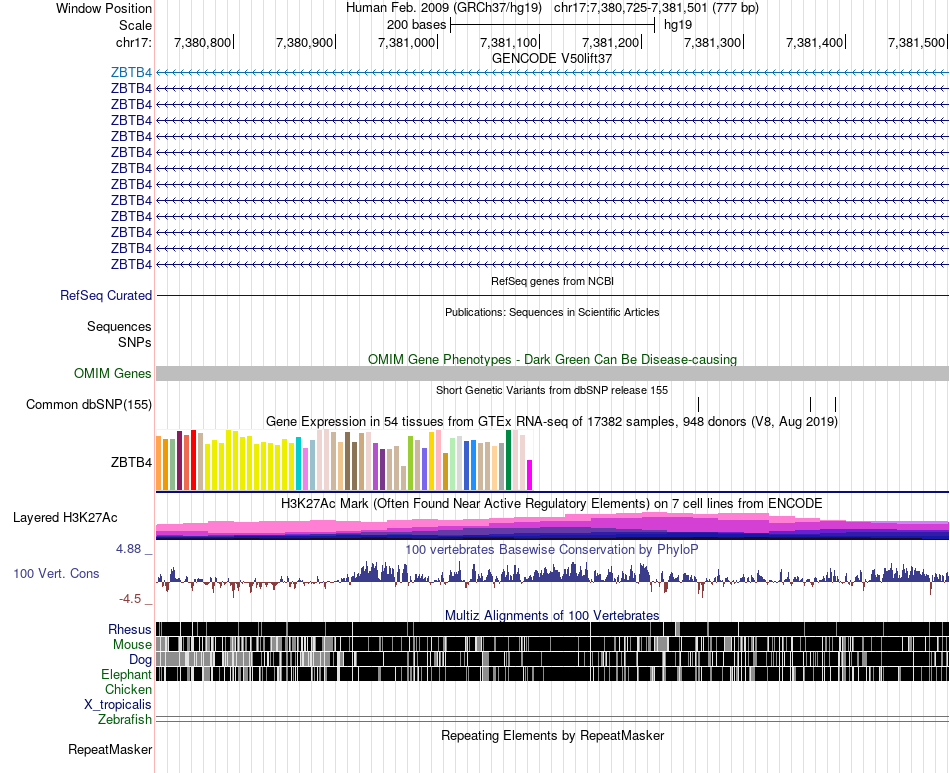Click the hg19 label beside the scale bar
Viewport: 950px width, 773px height.
[x=678, y=25]
